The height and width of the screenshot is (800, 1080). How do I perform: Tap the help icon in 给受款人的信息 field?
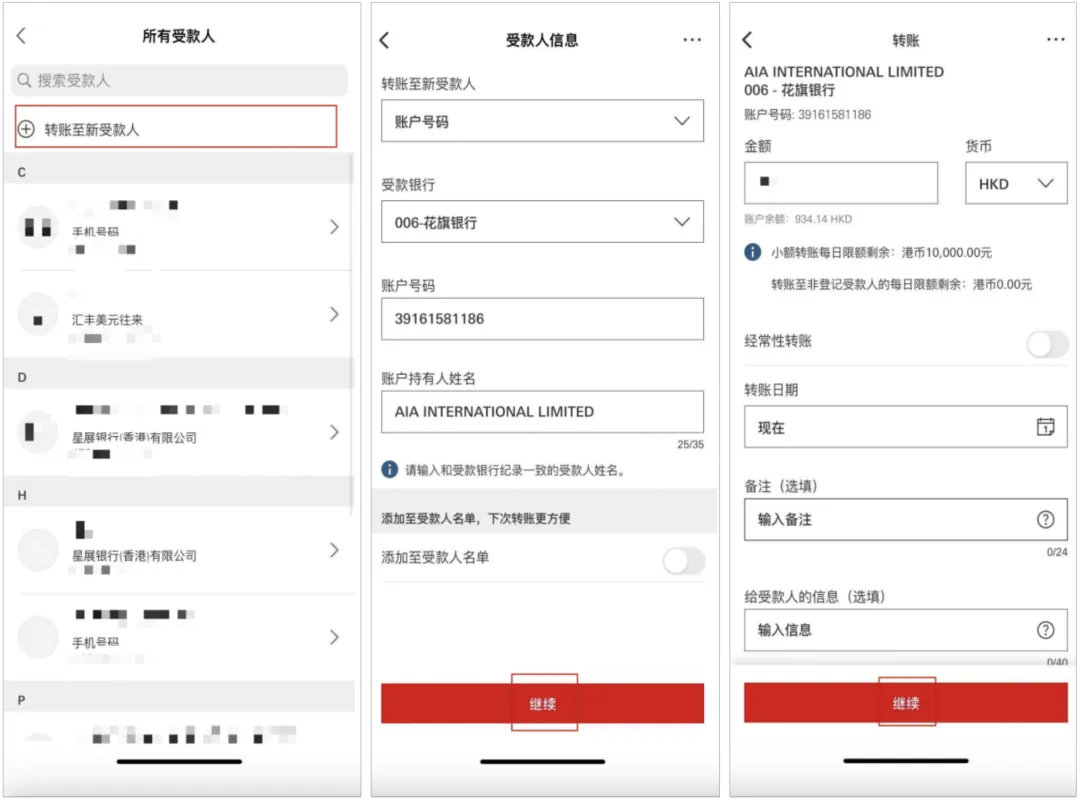pyautogui.click(x=1046, y=630)
